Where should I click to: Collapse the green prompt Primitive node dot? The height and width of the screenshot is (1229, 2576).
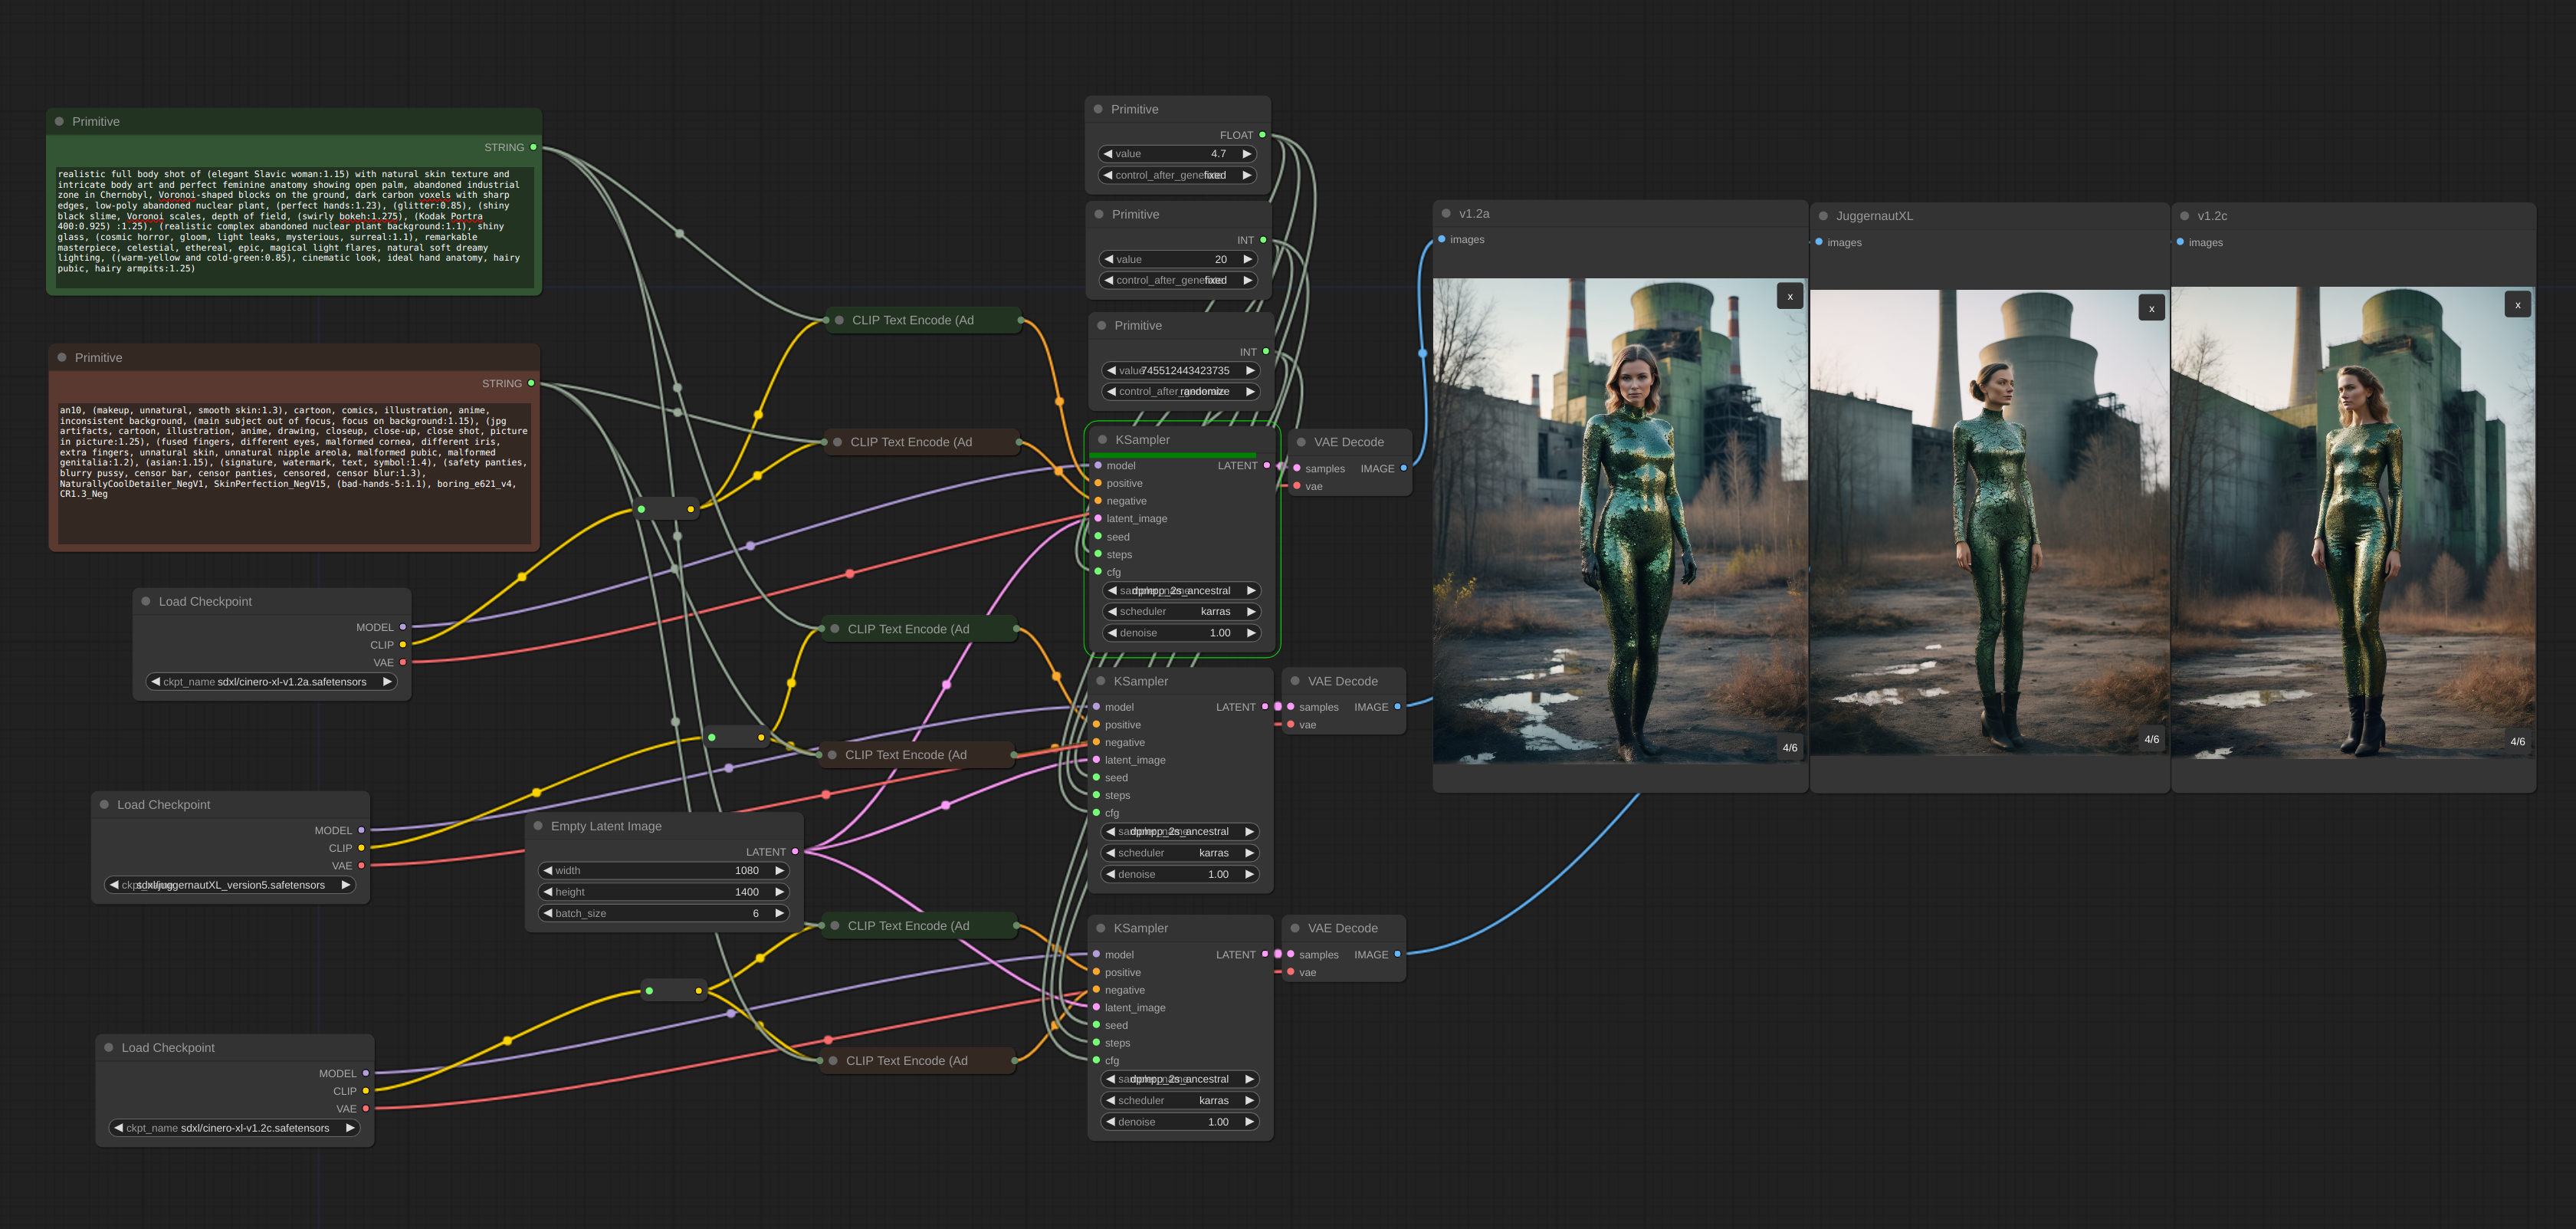(60, 121)
